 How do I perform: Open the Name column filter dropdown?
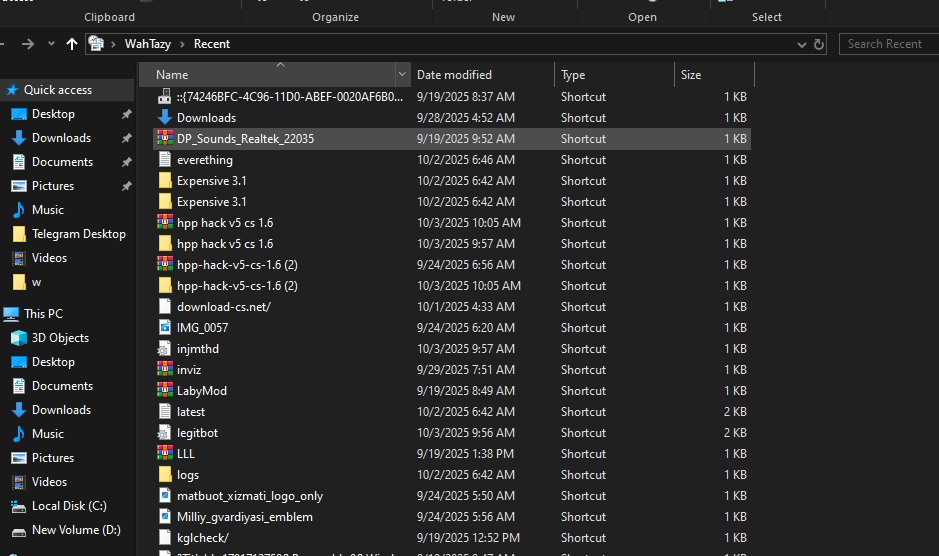(x=402, y=75)
